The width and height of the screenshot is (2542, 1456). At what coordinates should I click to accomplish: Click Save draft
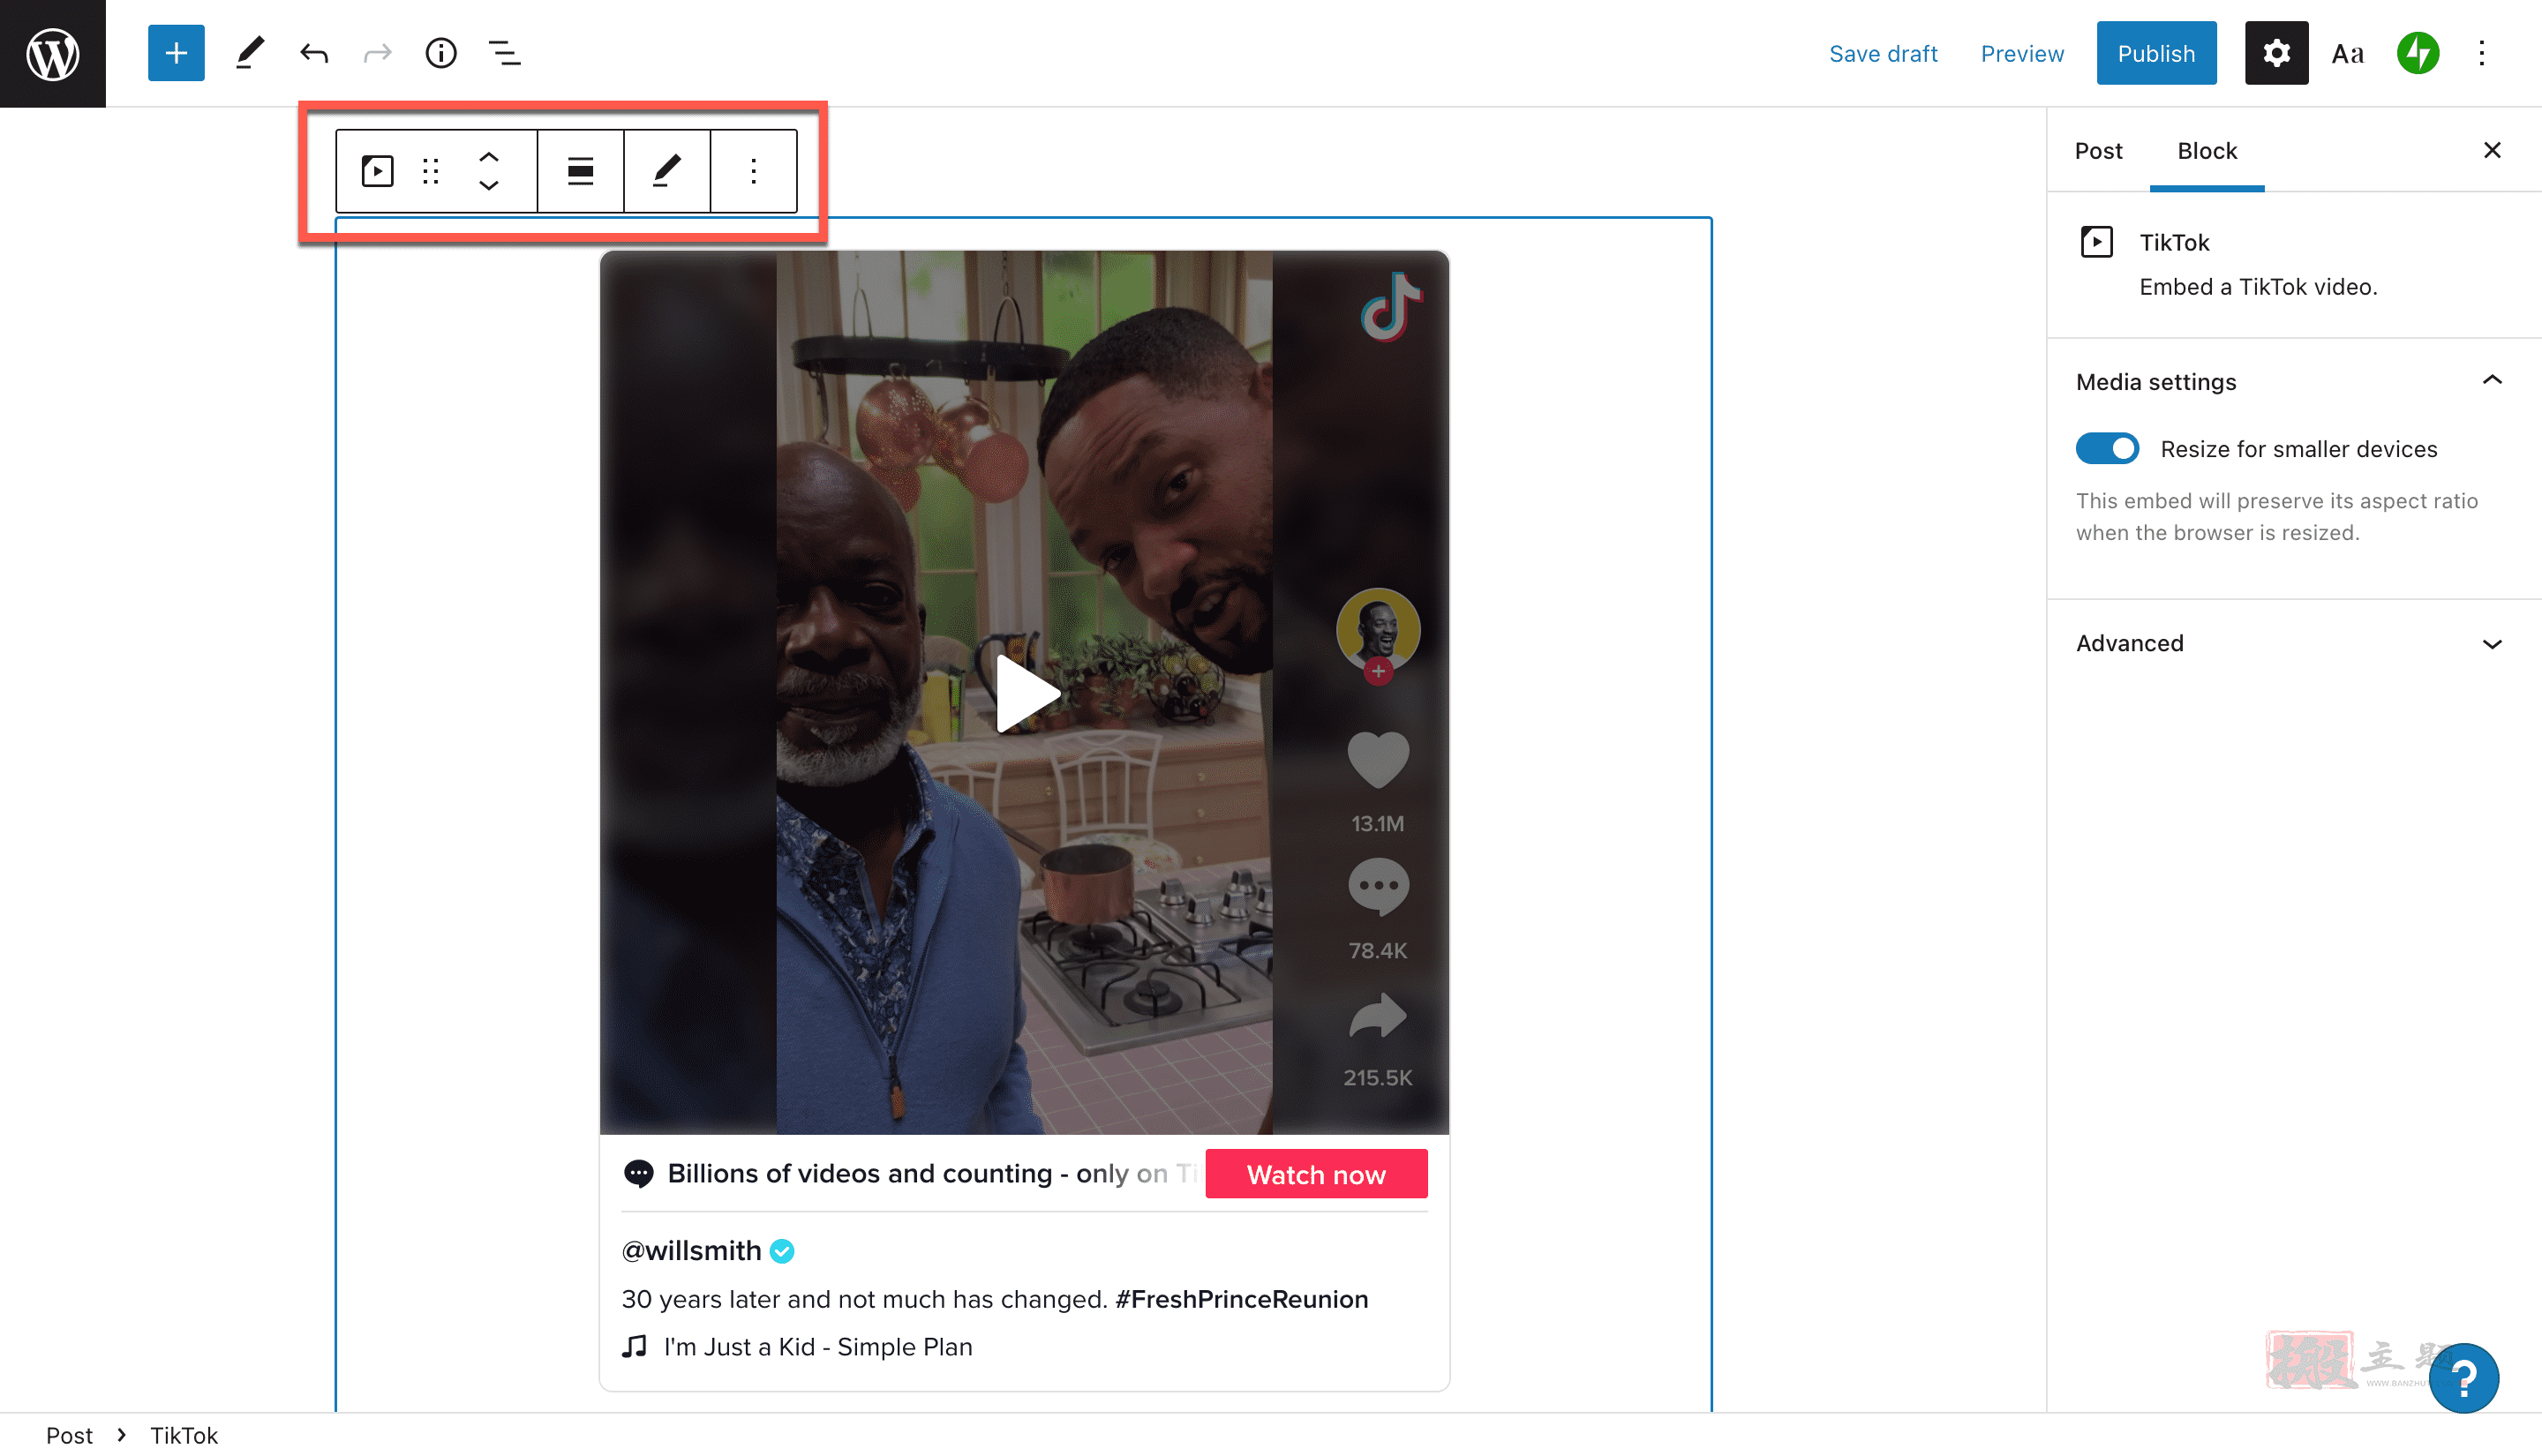tap(1883, 53)
